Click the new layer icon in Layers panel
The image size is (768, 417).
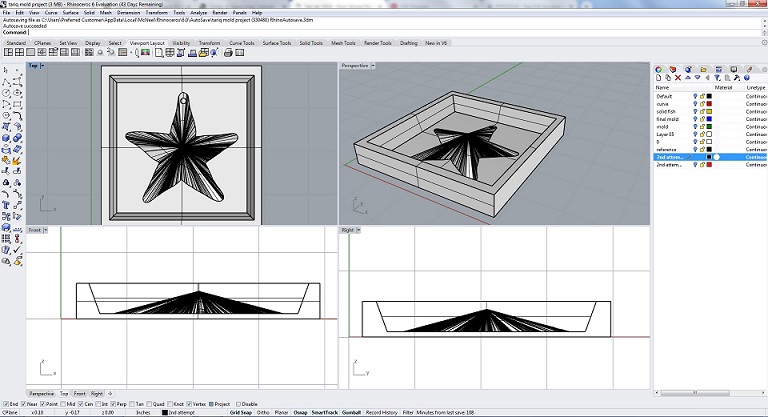click(660, 76)
